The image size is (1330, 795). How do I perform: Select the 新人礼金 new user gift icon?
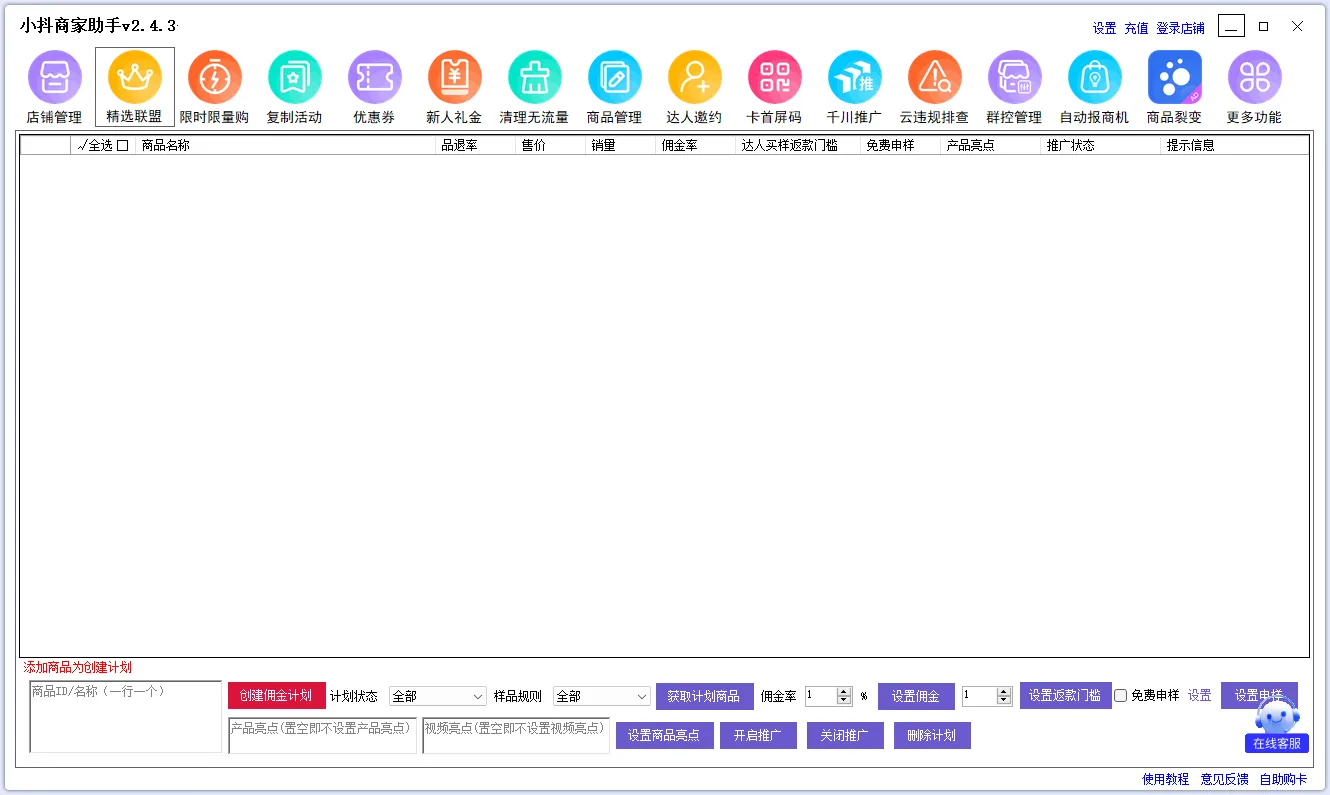click(x=454, y=78)
